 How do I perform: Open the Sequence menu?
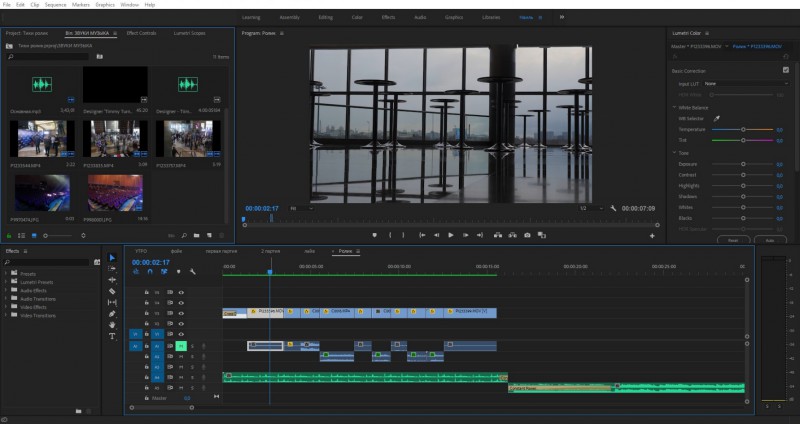click(x=56, y=5)
